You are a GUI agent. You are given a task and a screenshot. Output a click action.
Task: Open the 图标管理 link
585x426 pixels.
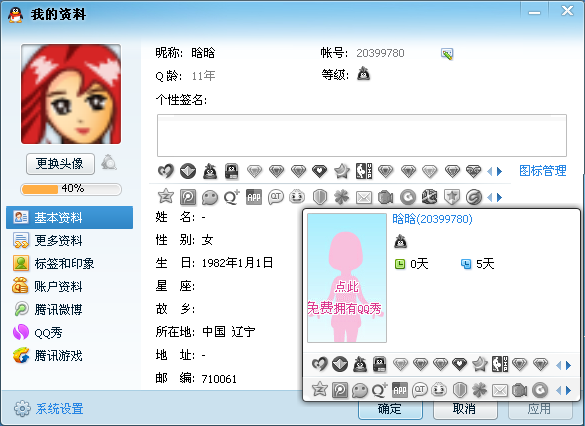coord(542,171)
